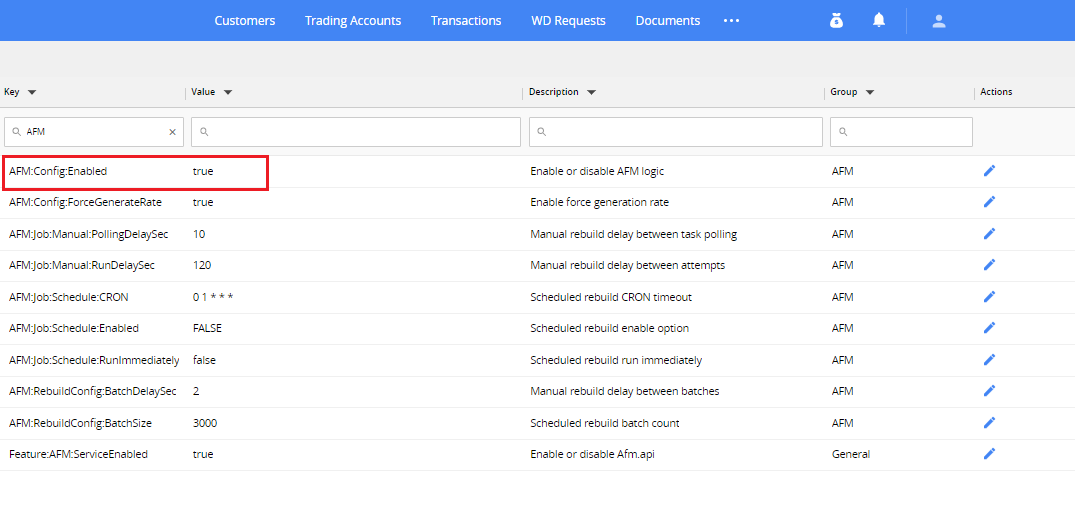Select the AFM:Job:Manual:RunDelaySec key cell
This screenshot has width=1075, height=529.
pos(82,265)
